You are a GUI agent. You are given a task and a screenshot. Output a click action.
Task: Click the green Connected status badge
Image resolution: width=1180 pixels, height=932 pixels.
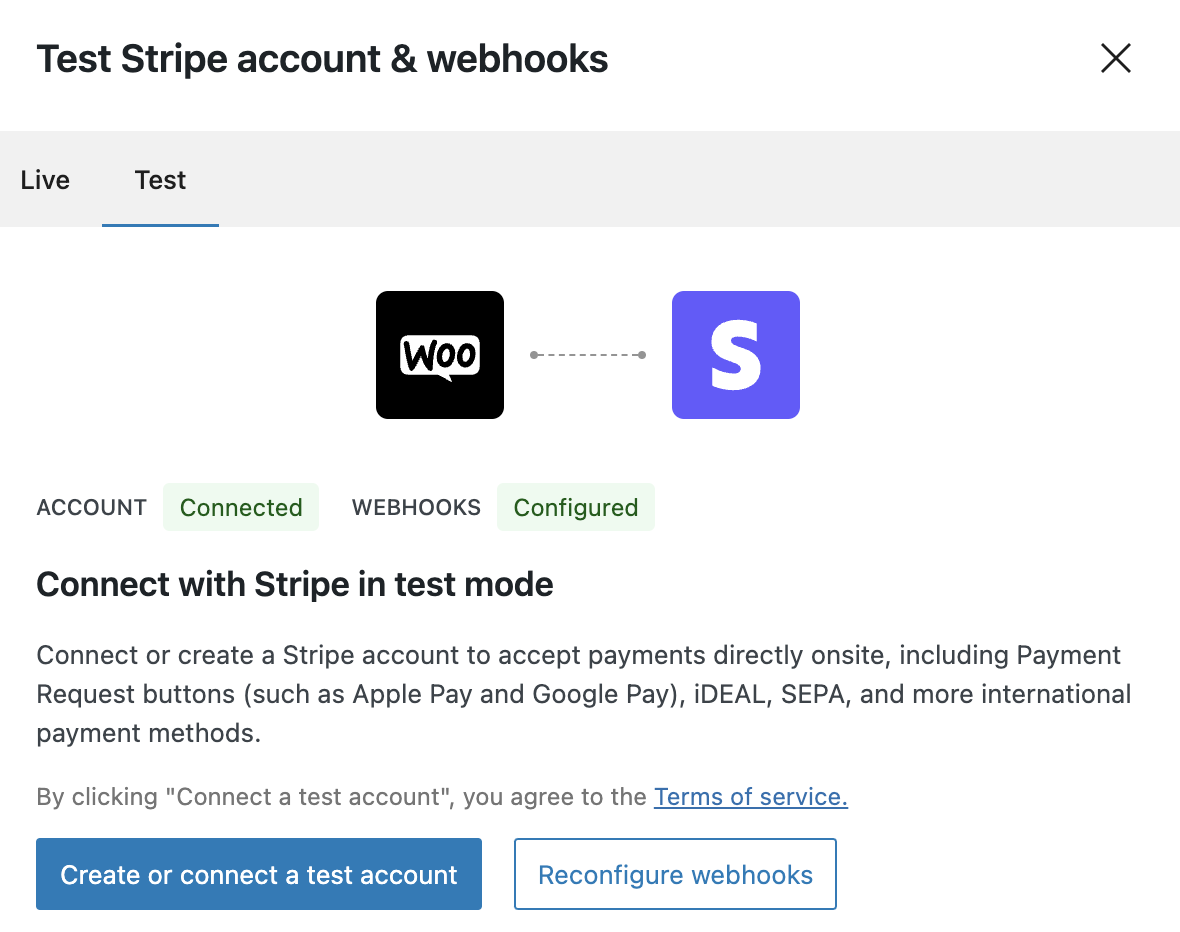click(x=241, y=507)
